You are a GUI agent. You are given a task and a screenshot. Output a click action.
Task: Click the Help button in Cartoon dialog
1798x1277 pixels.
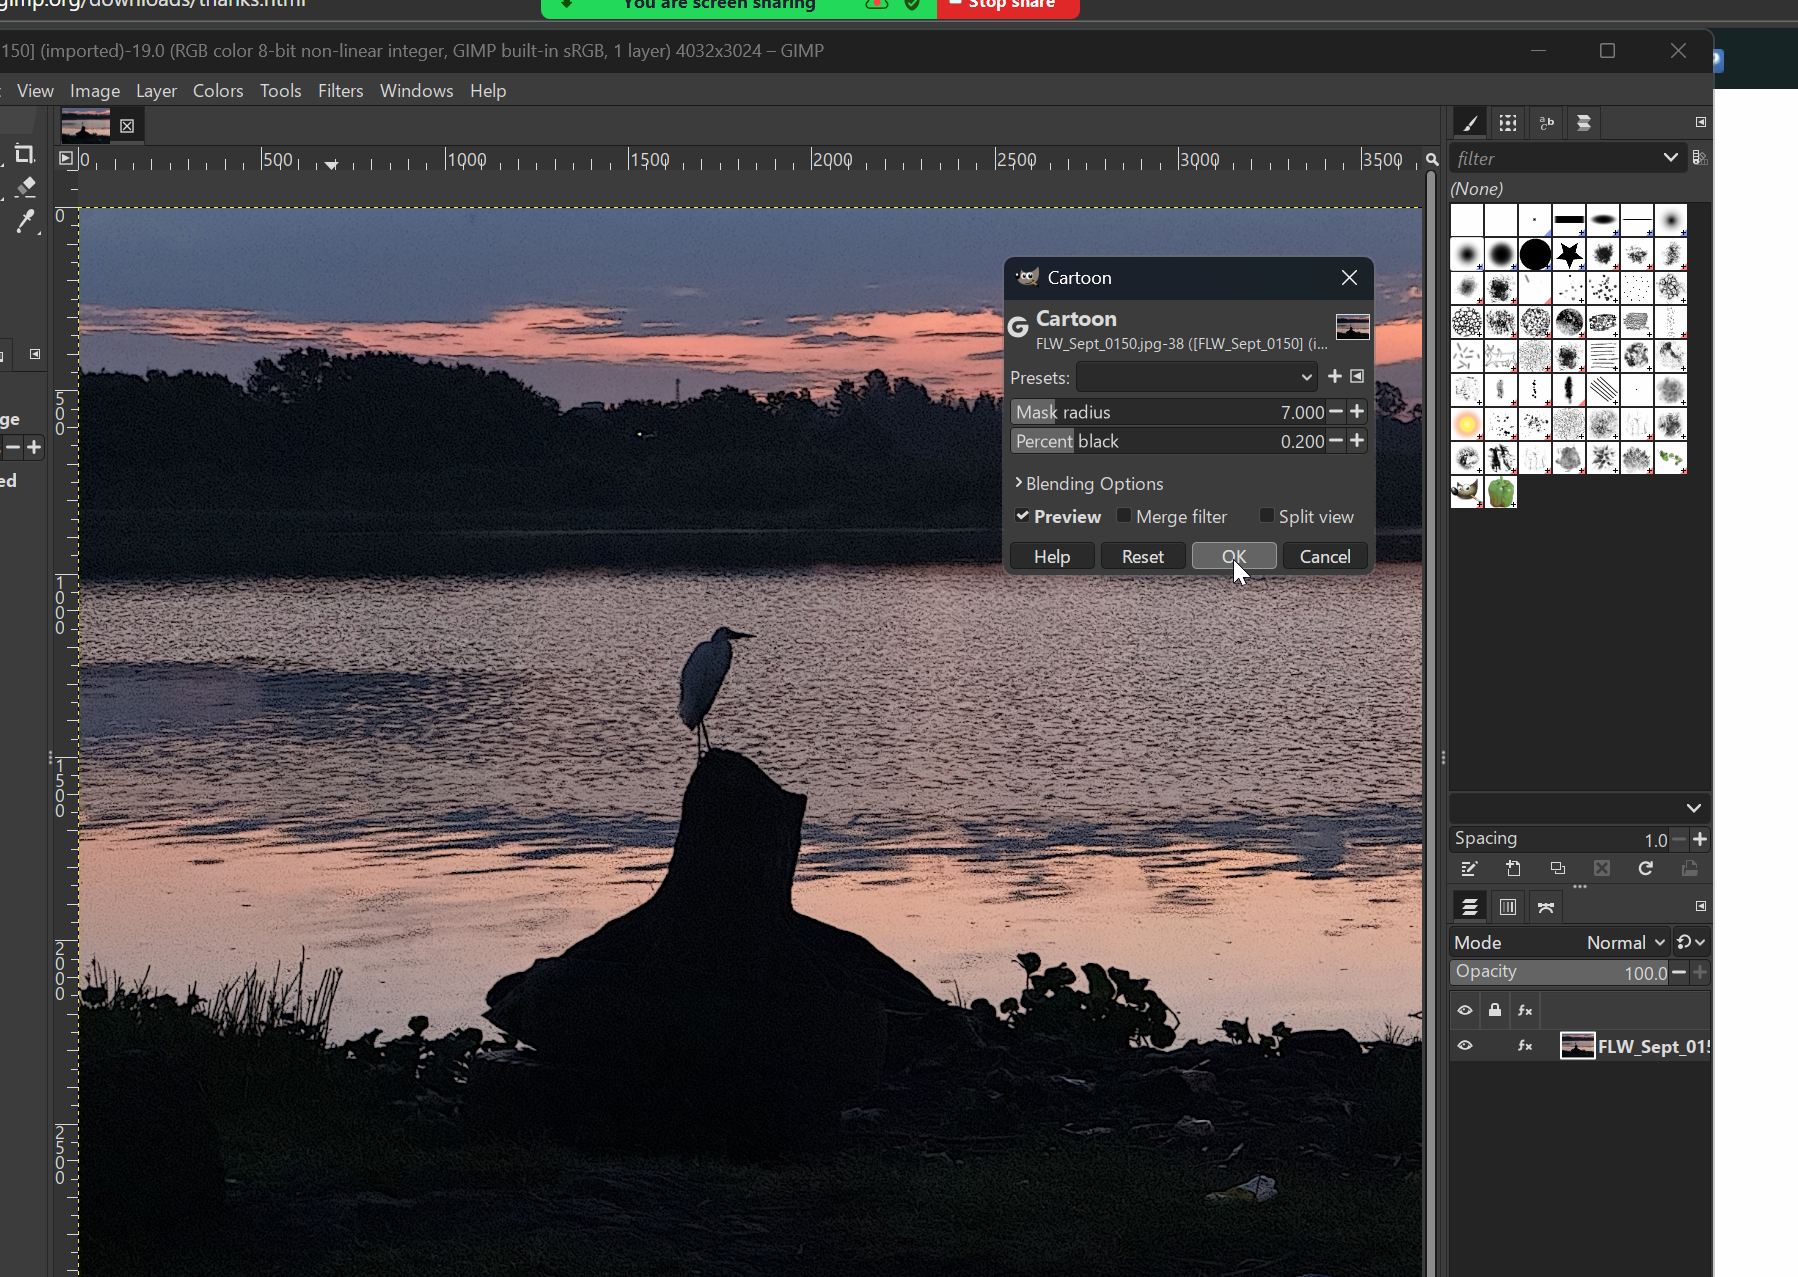point(1052,557)
